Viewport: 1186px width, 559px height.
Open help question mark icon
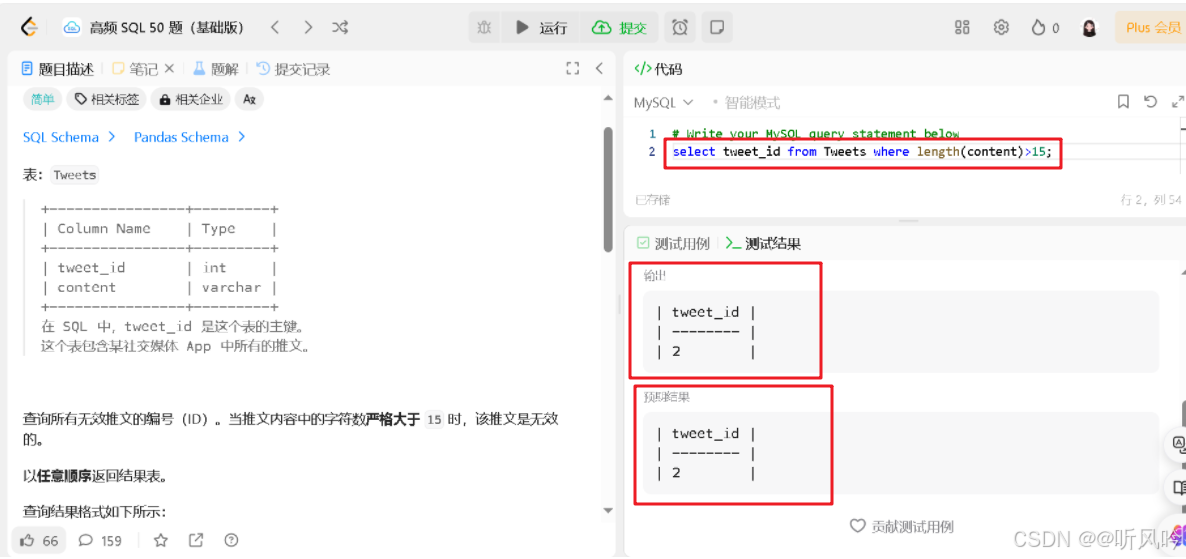pyautogui.click(x=231, y=540)
